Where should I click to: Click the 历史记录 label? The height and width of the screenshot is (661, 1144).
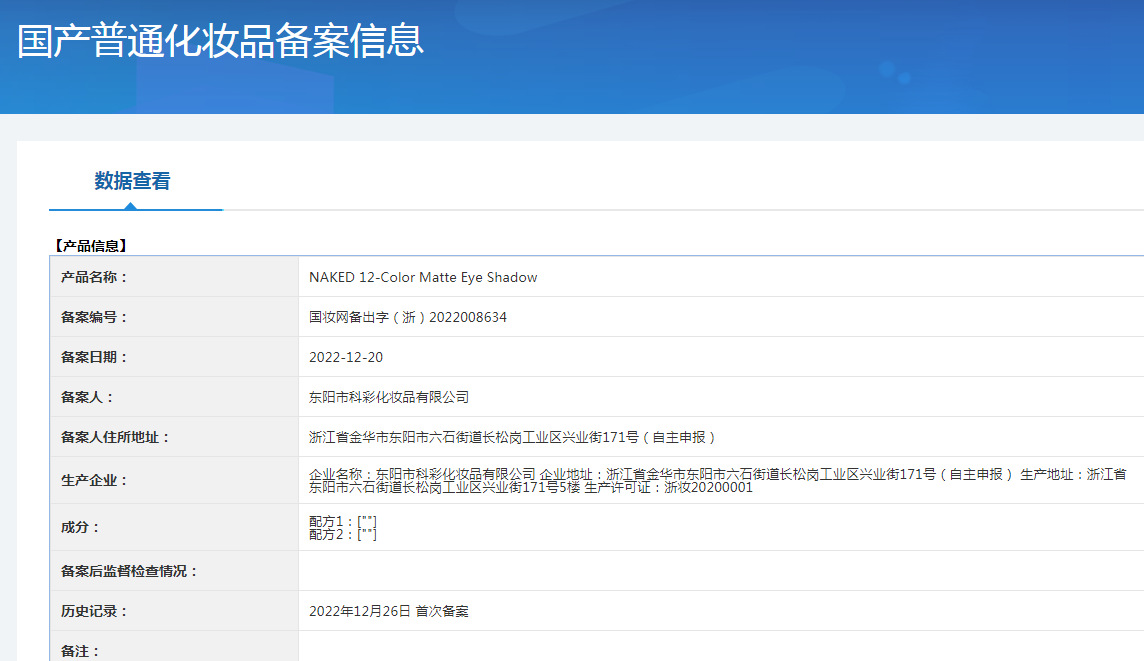[93, 611]
